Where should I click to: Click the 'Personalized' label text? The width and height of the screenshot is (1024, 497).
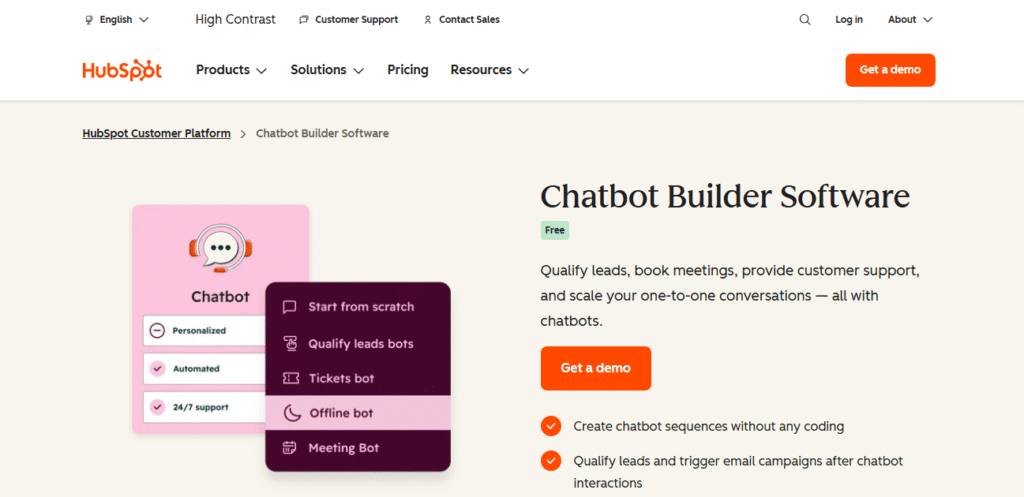coord(199,331)
